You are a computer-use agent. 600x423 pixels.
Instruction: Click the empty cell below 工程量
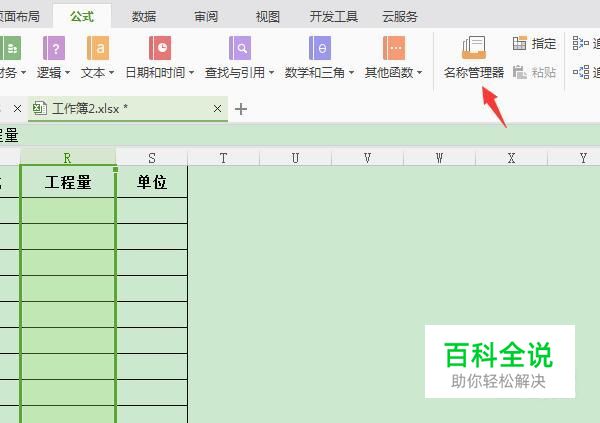click(68, 211)
